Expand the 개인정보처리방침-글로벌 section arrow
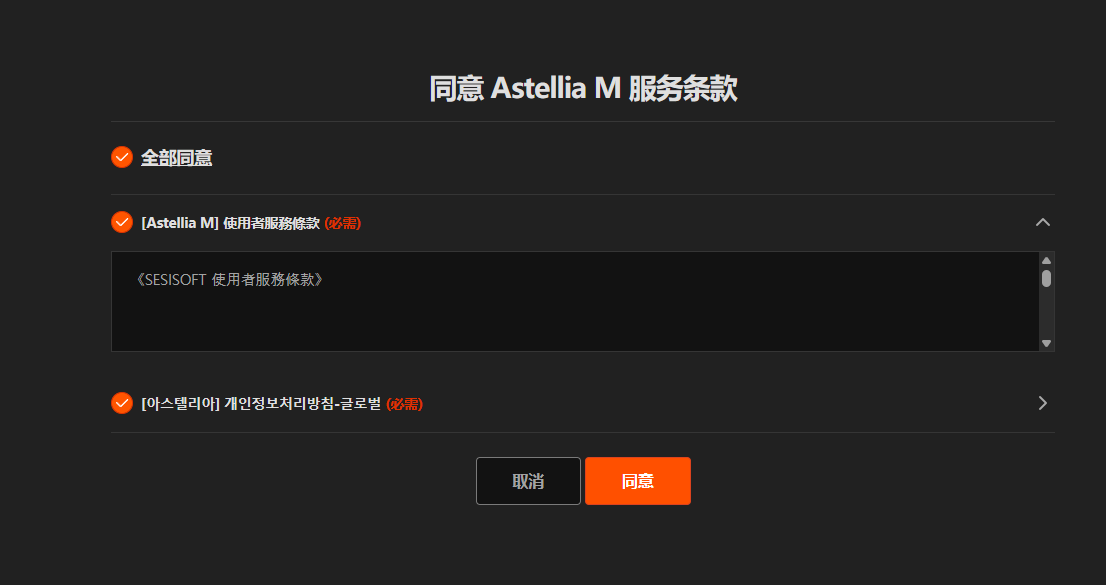The height and width of the screenshot is (585, 1106). coord(1043,403)
